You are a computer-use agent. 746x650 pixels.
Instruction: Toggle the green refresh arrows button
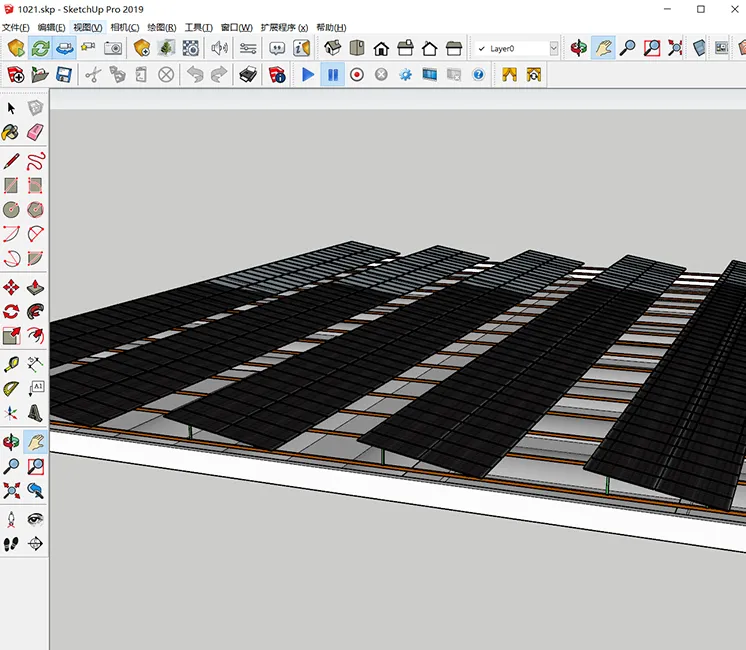(40, 48)
